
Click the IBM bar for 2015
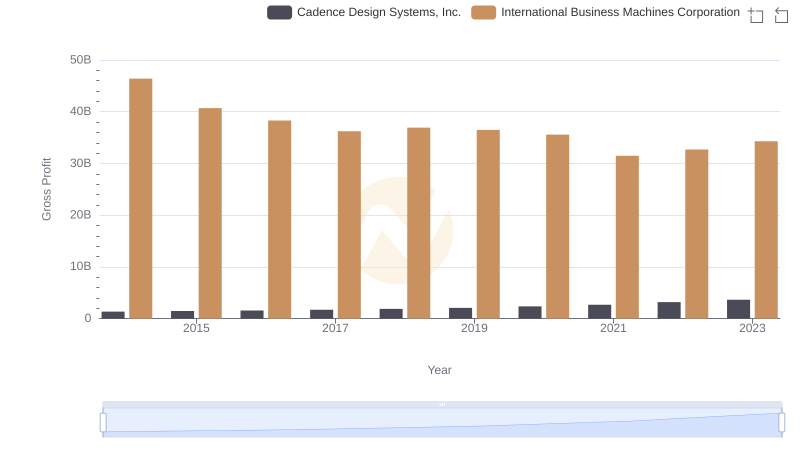(210, 213)
